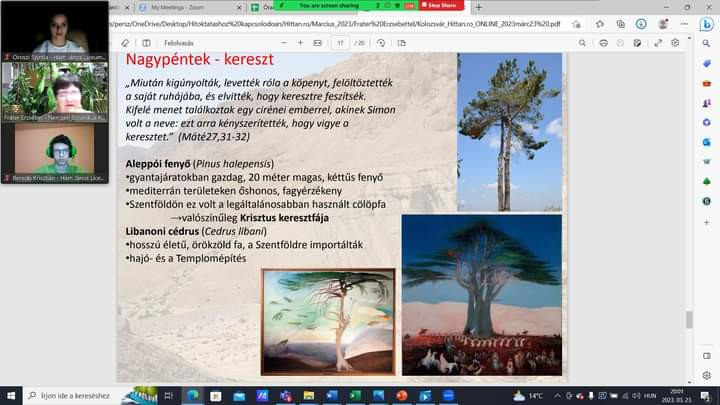Toggle PDF fullscreen expand icon
The image size is (720, 405).
(x=658, y=43)
